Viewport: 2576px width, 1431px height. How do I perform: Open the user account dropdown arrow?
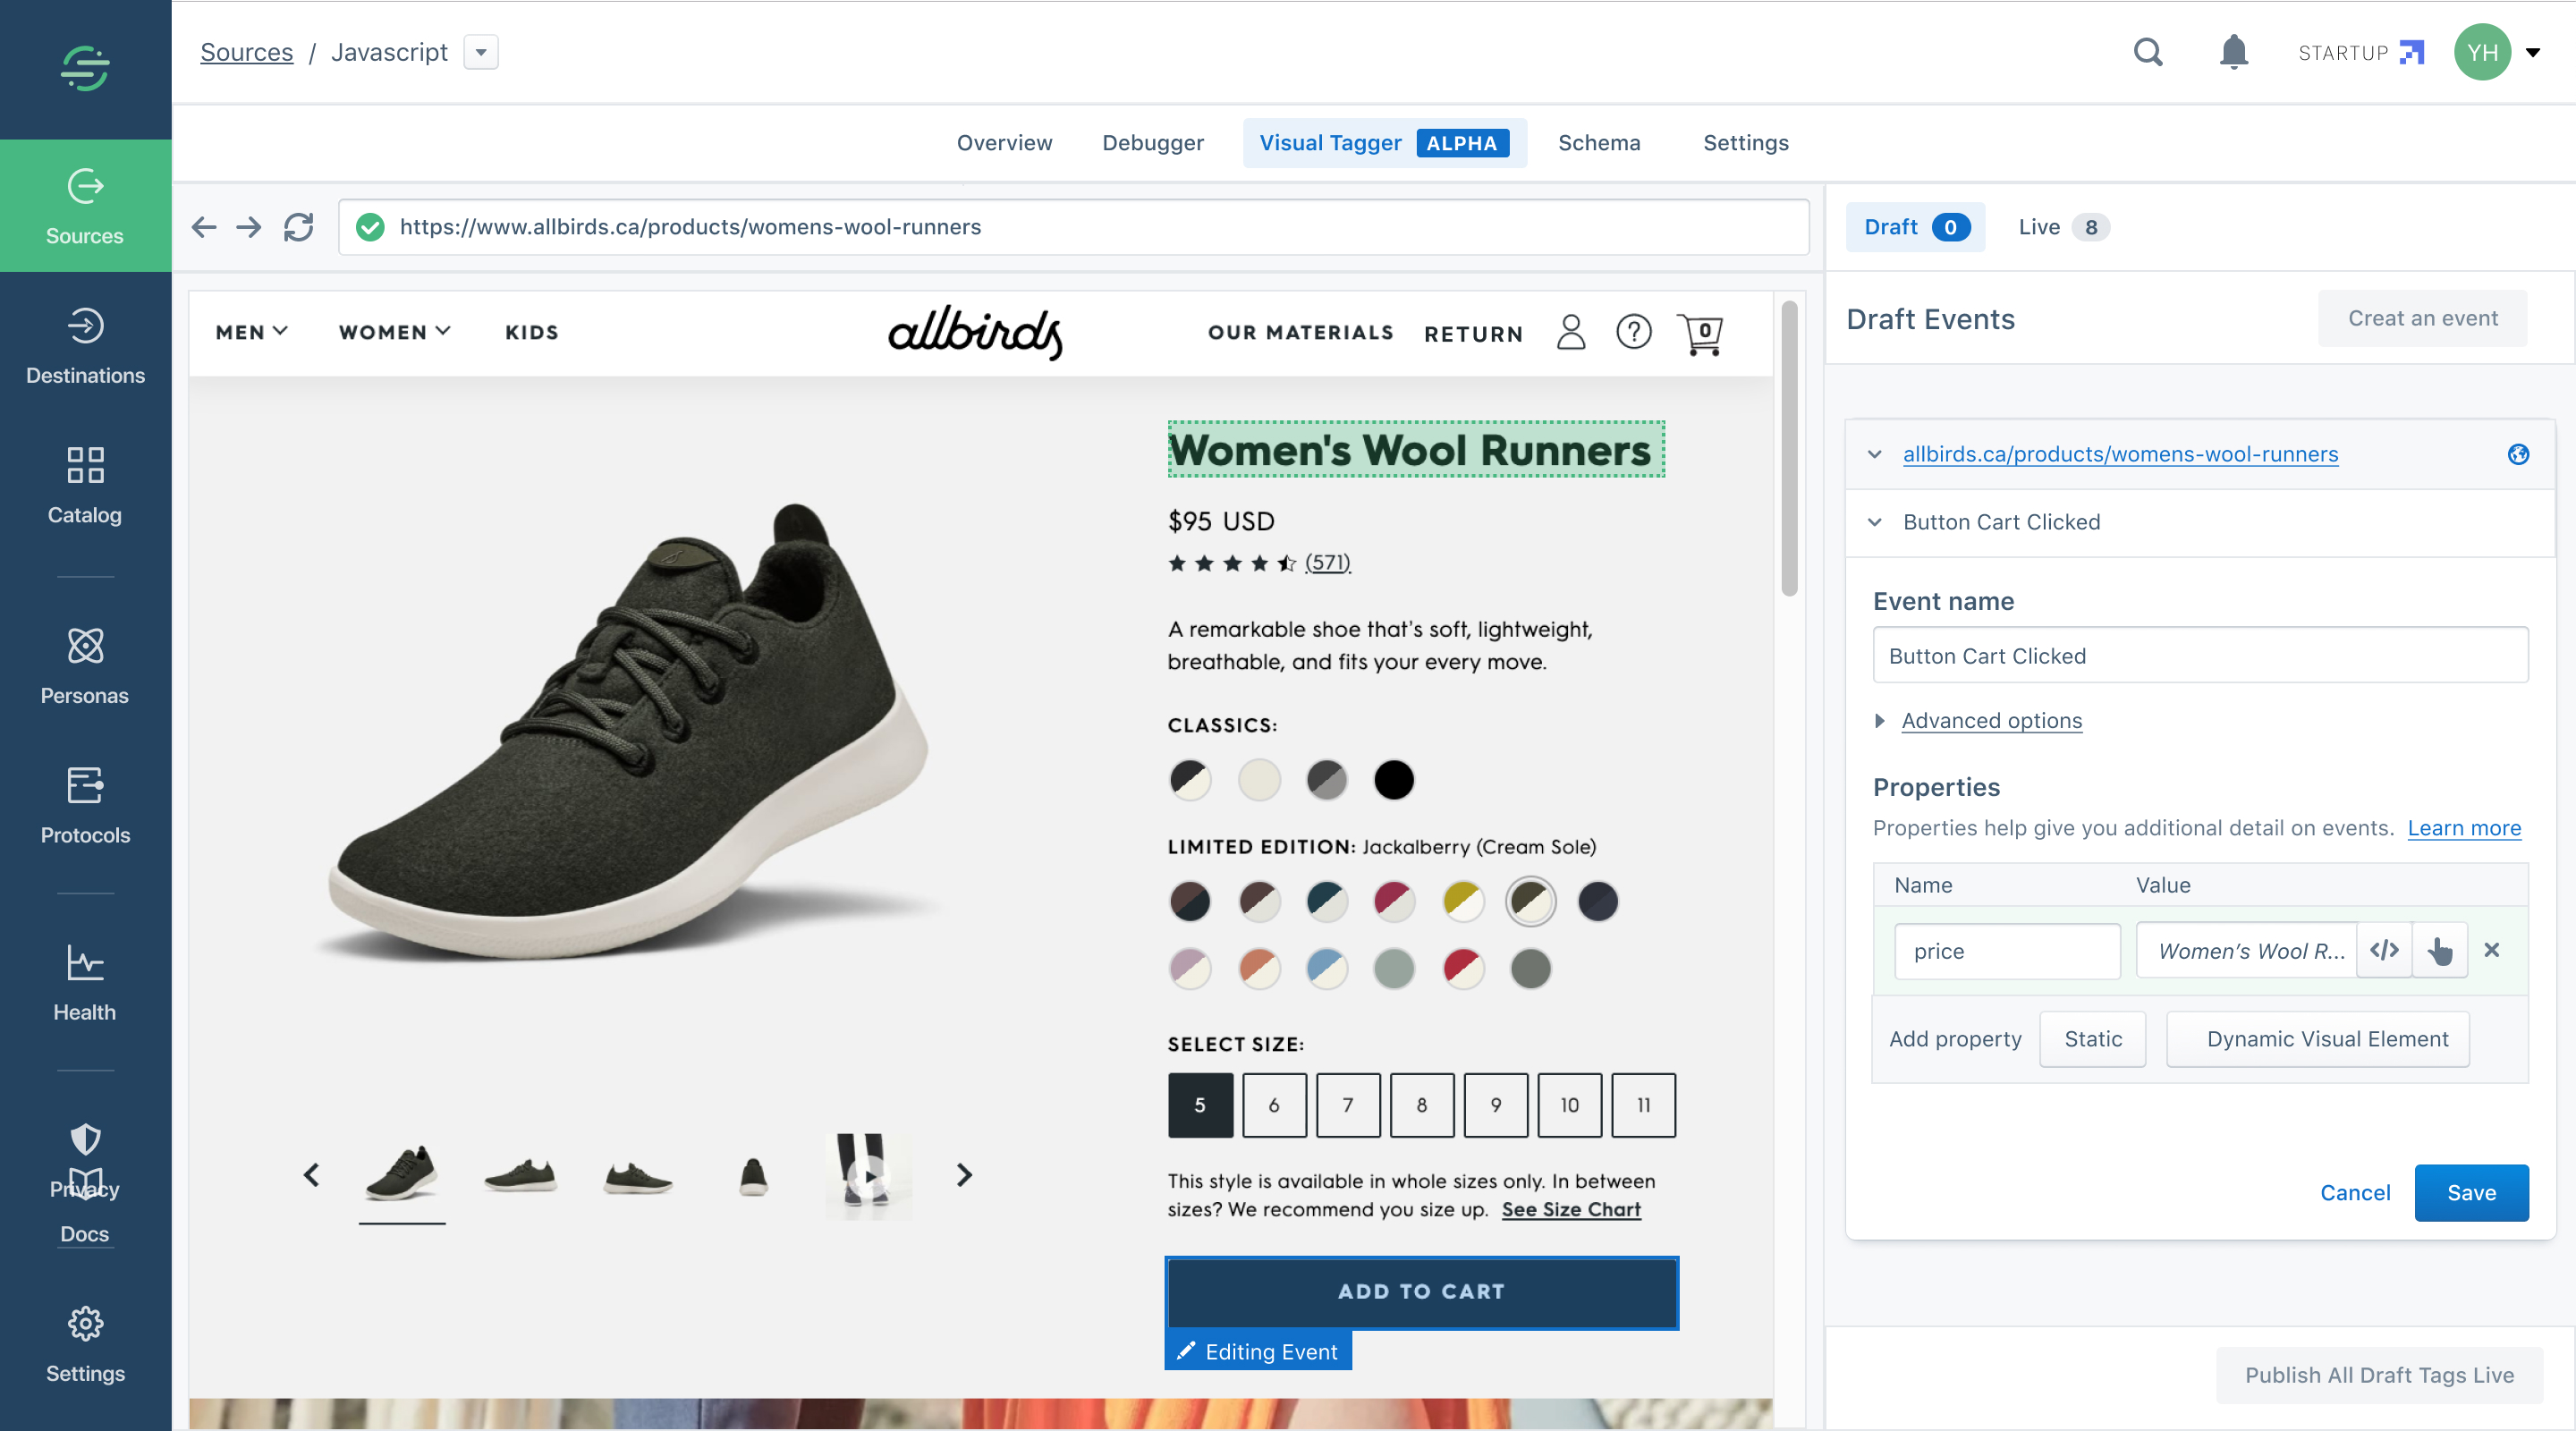(x=2533, y=52)
